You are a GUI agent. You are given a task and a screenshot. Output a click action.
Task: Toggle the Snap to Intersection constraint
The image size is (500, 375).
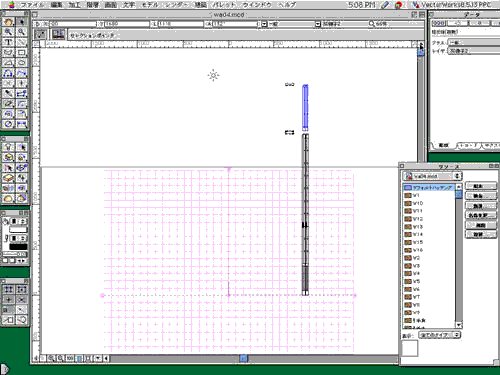click(21, 300)
